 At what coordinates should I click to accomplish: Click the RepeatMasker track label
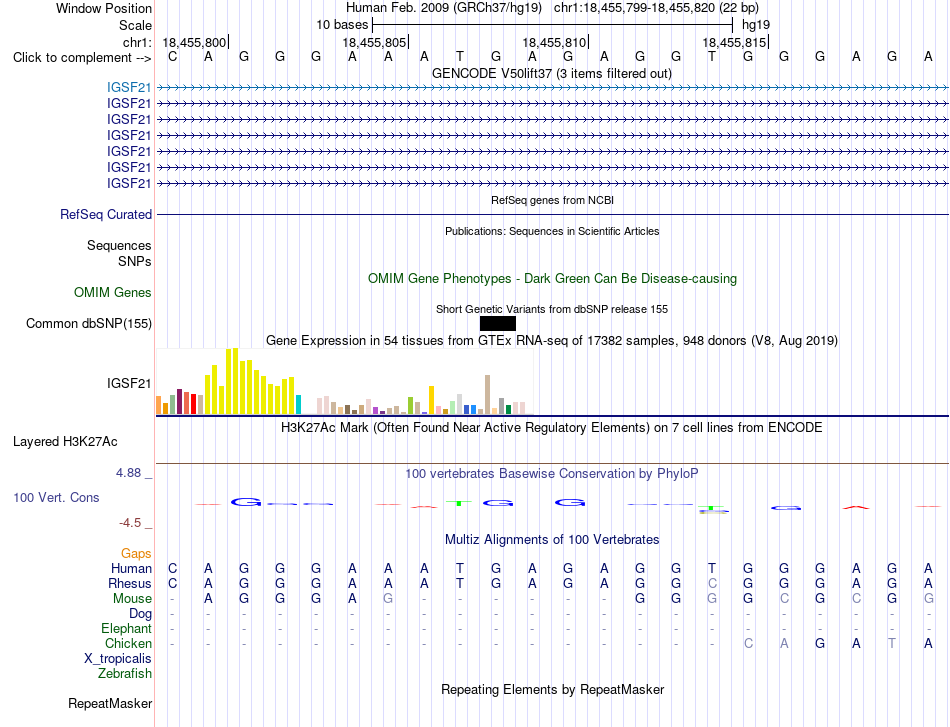pos(110,703)
